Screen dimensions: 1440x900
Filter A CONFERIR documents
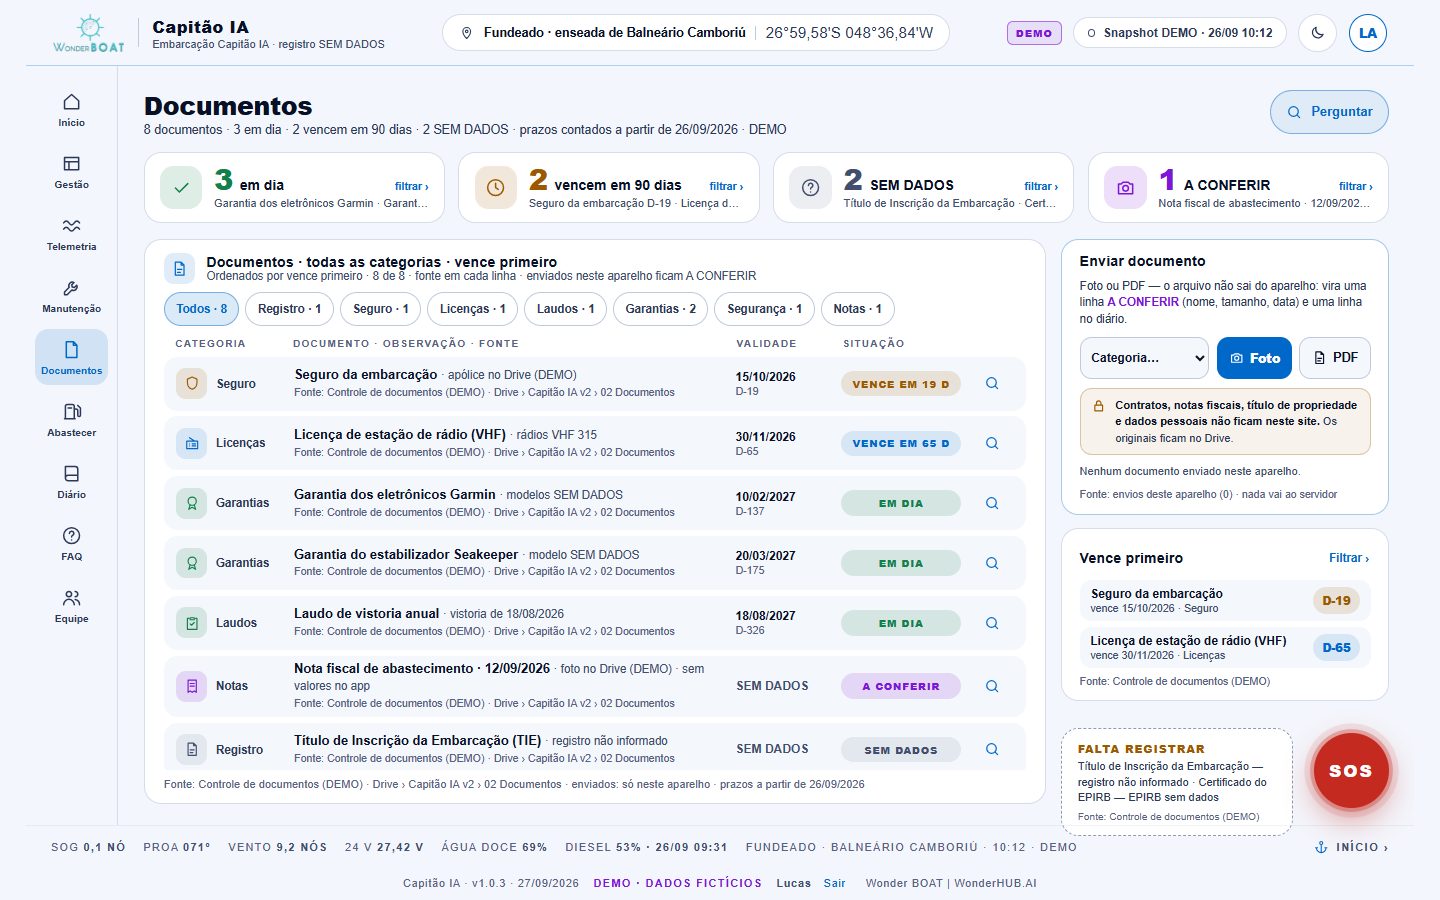[1356, 186]
